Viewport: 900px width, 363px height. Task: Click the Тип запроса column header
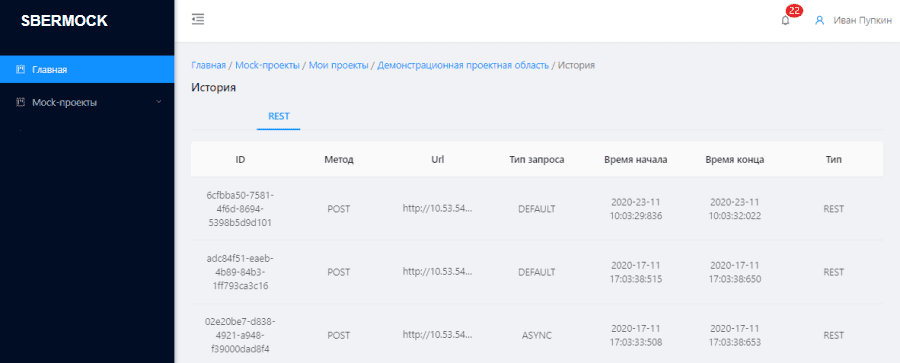point(537,160)
